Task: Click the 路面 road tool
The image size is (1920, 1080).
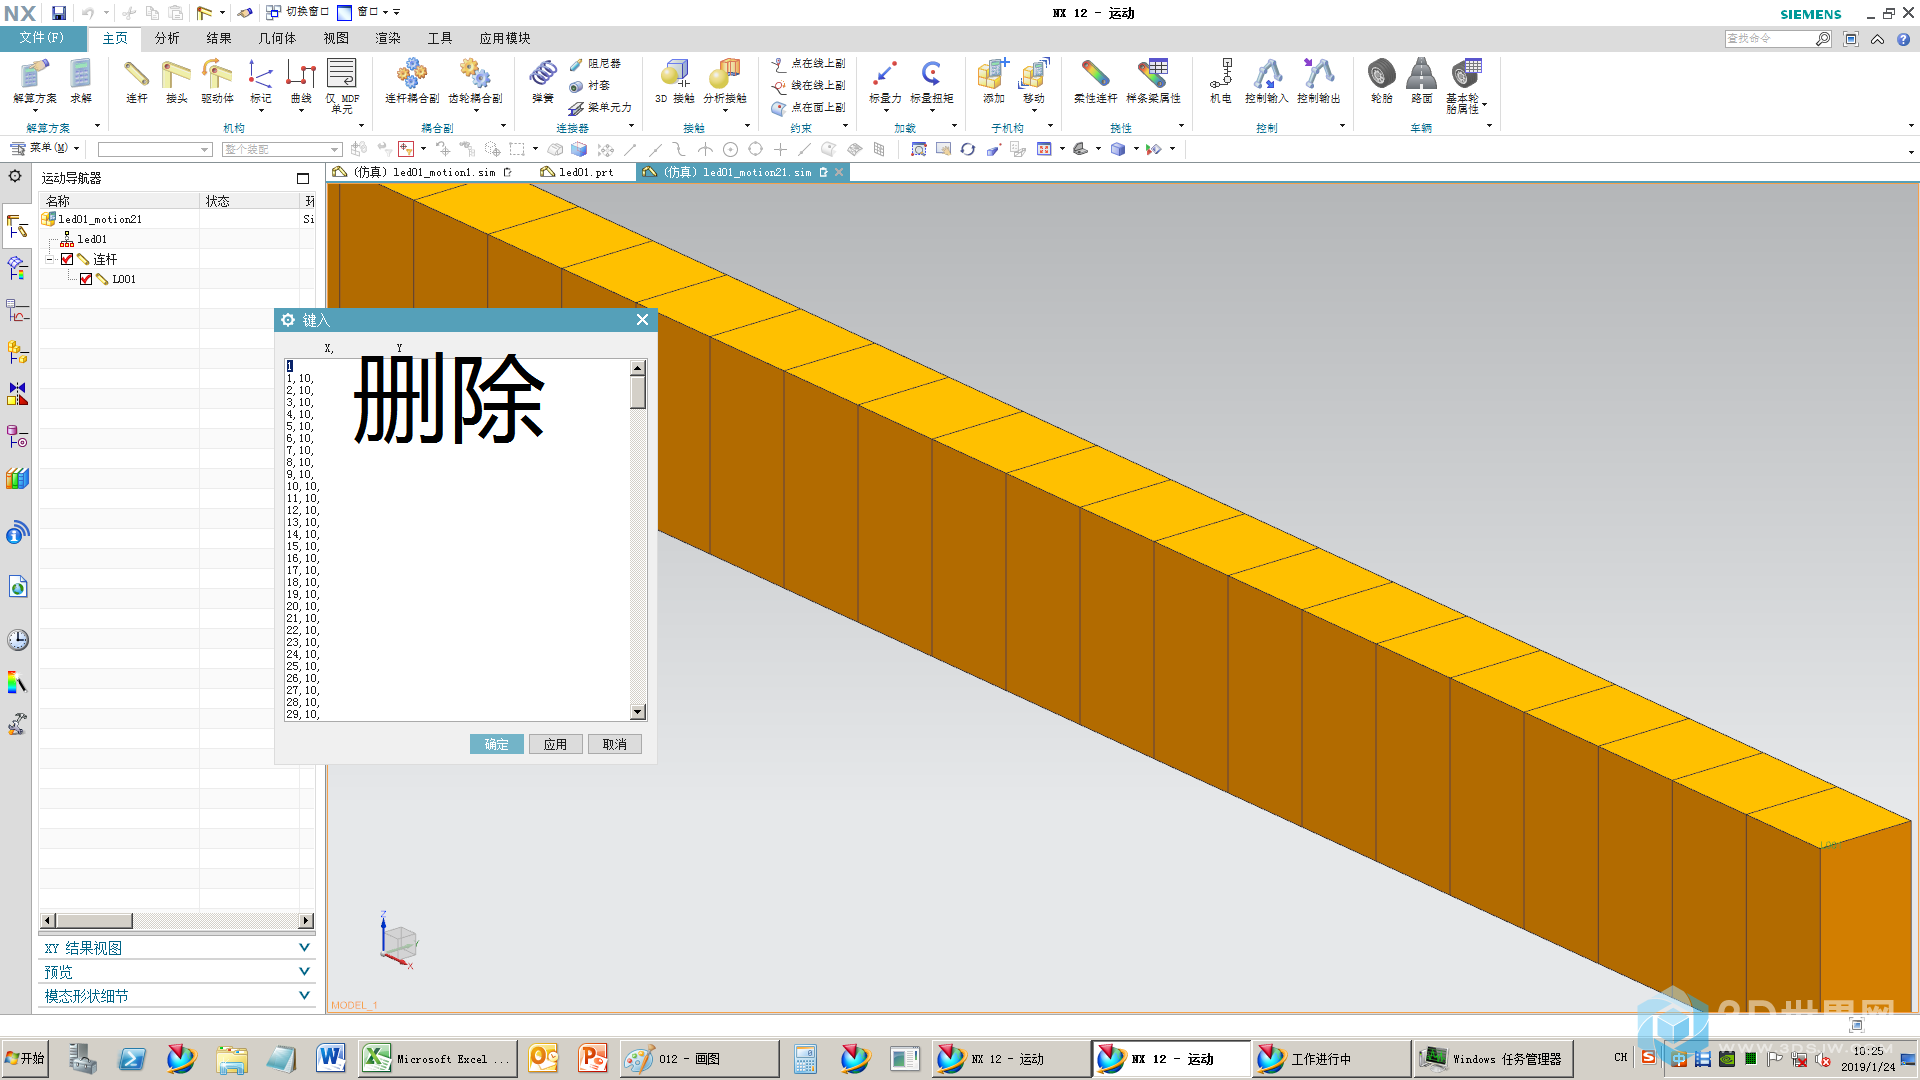Action: coord(1422,81)
